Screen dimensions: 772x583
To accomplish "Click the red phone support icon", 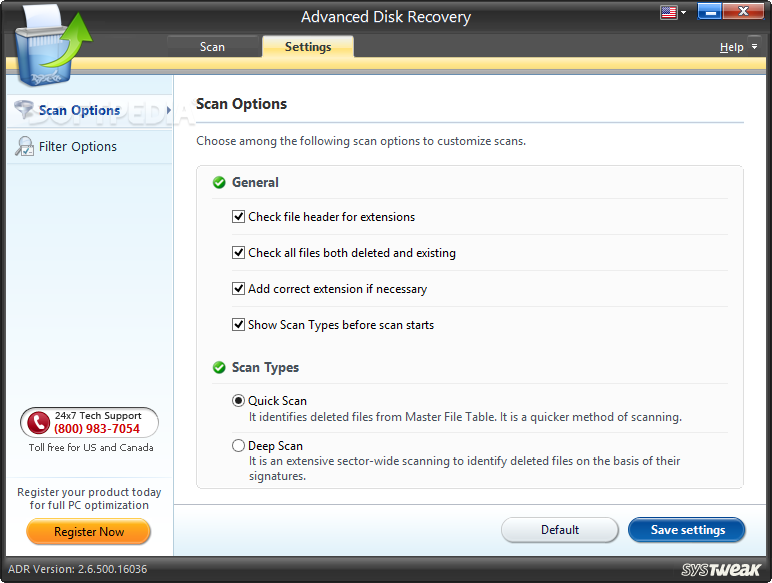I will (x=38, y=422).
